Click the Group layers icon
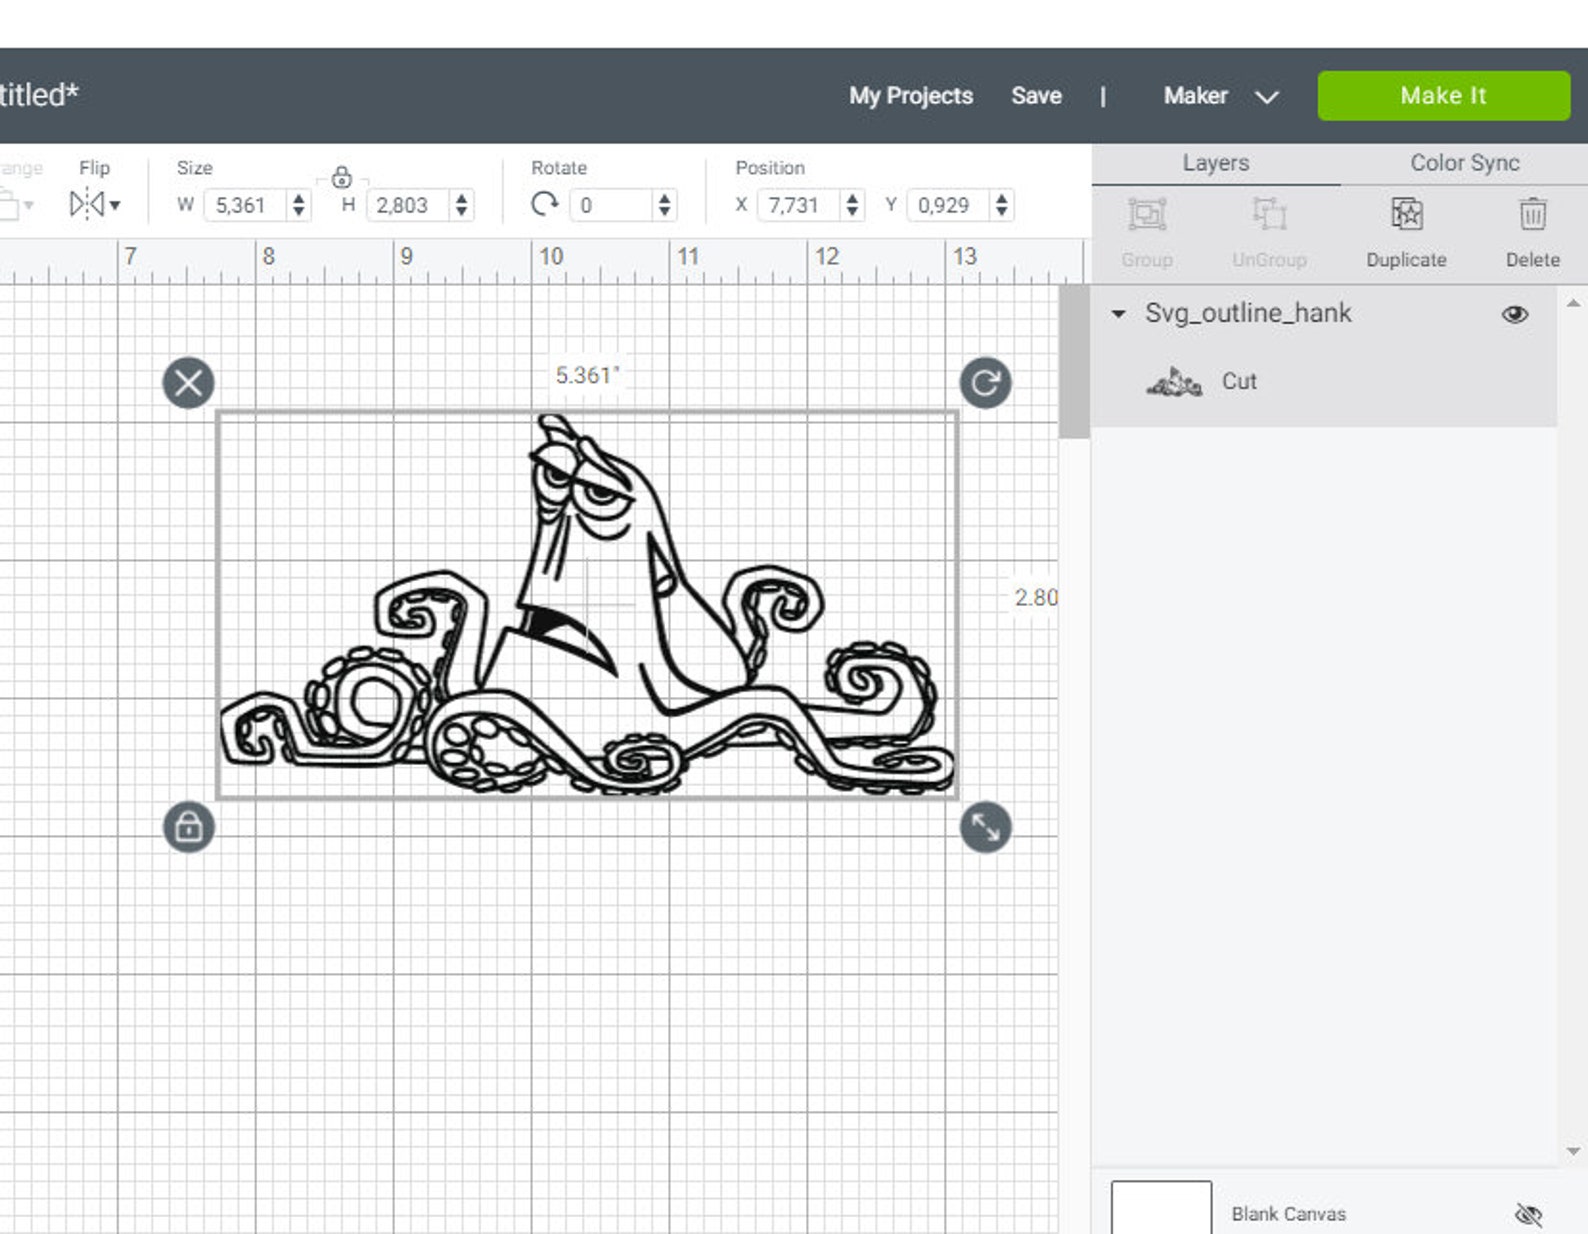The width and height of the screenshot is (1588, 1234). point(1146,214)
